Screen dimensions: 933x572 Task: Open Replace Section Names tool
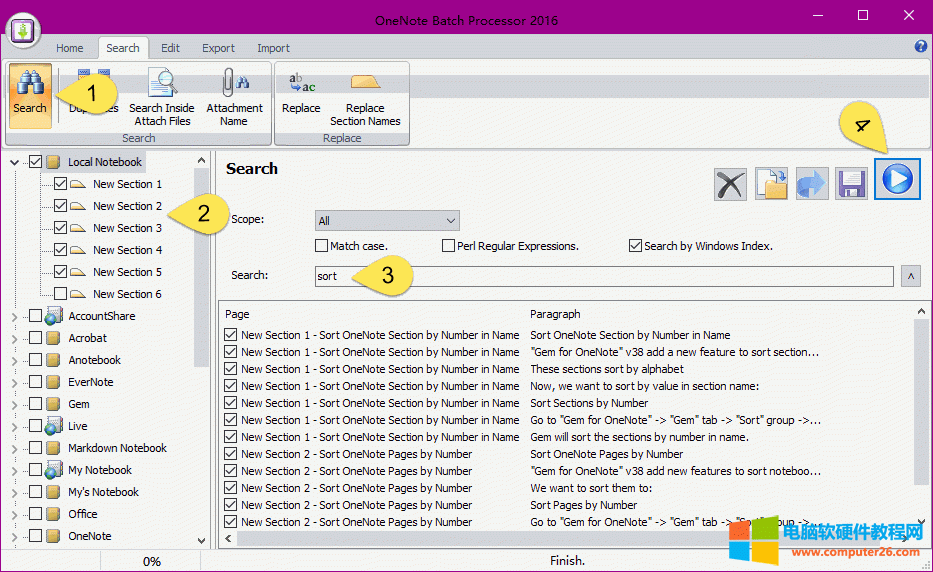tap(365, 98)
